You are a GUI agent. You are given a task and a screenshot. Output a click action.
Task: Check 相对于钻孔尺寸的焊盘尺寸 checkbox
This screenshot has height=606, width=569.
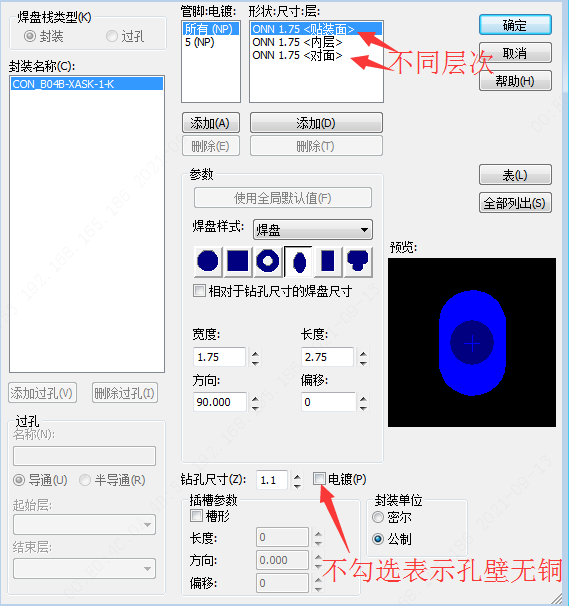tap(199, 290)
